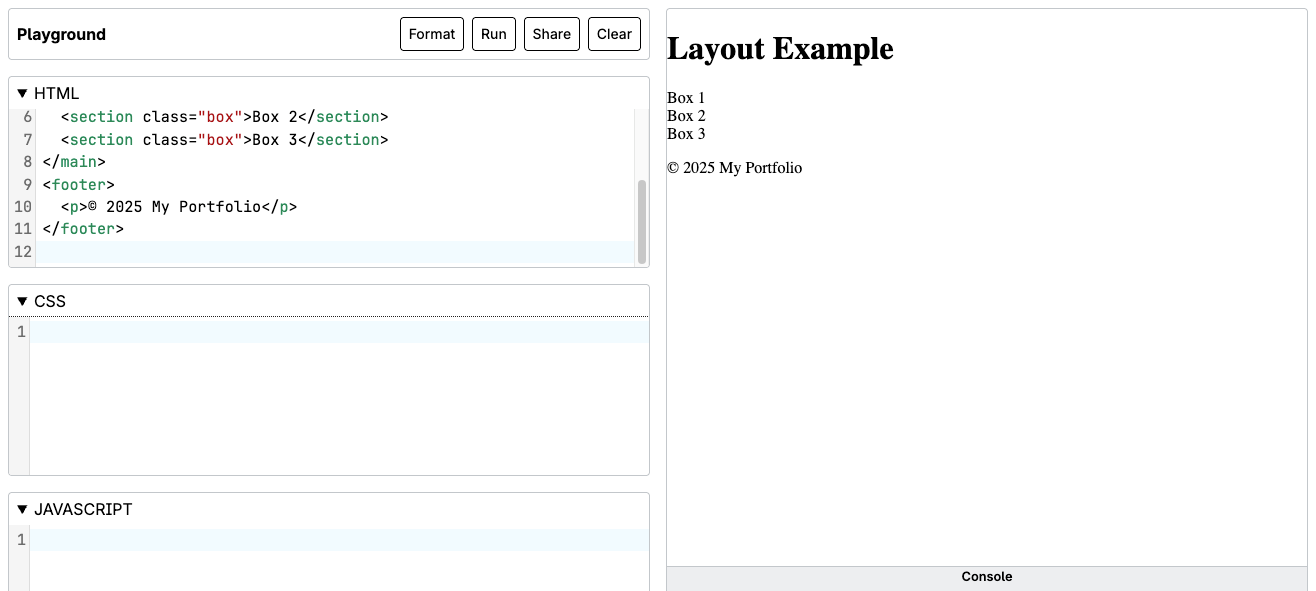The width and height of the screenshot is (1316, 591).
Task: Place cursor in empty CSS editor line 1
Action: pyautogui.click(x=340, y=332)
